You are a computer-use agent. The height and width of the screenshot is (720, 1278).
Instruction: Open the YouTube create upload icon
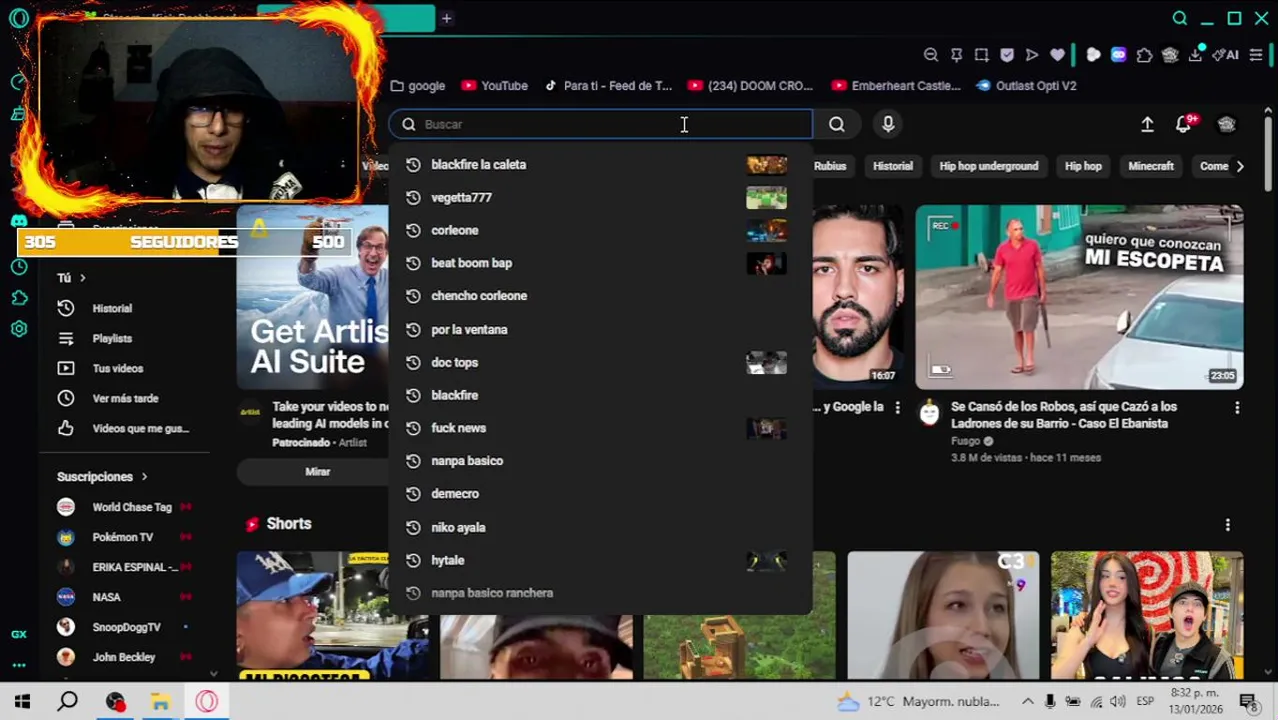click(x=1147, y=124)
